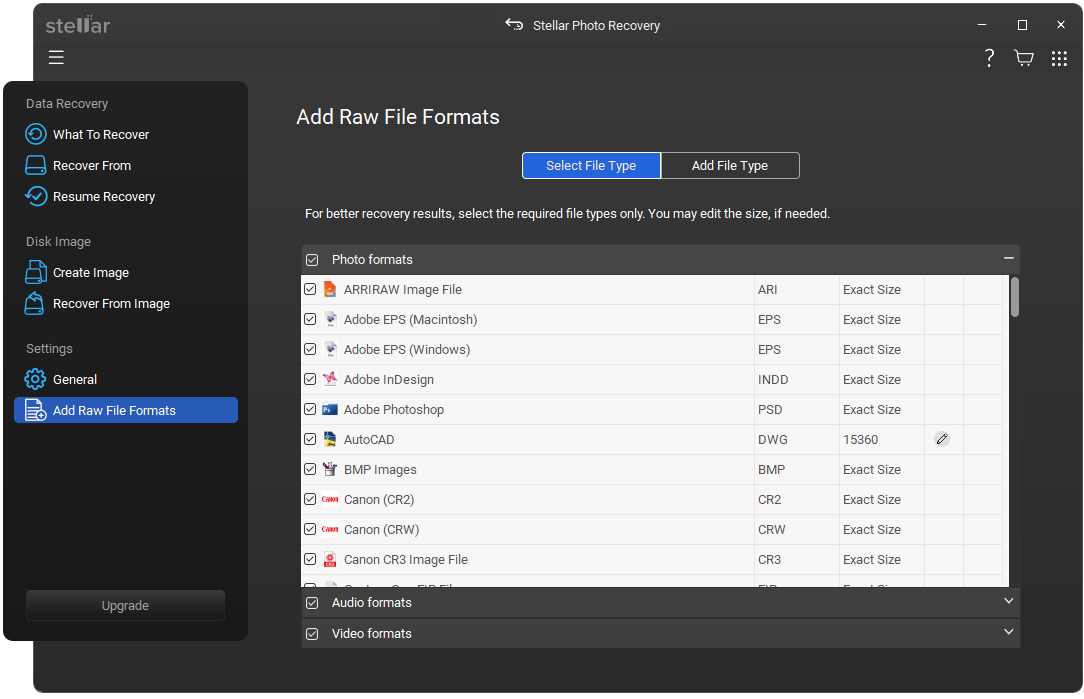Select Add Raw File Formats in sidebar
This screenshot has width=1084, height=699.
[x=126, y=410]
